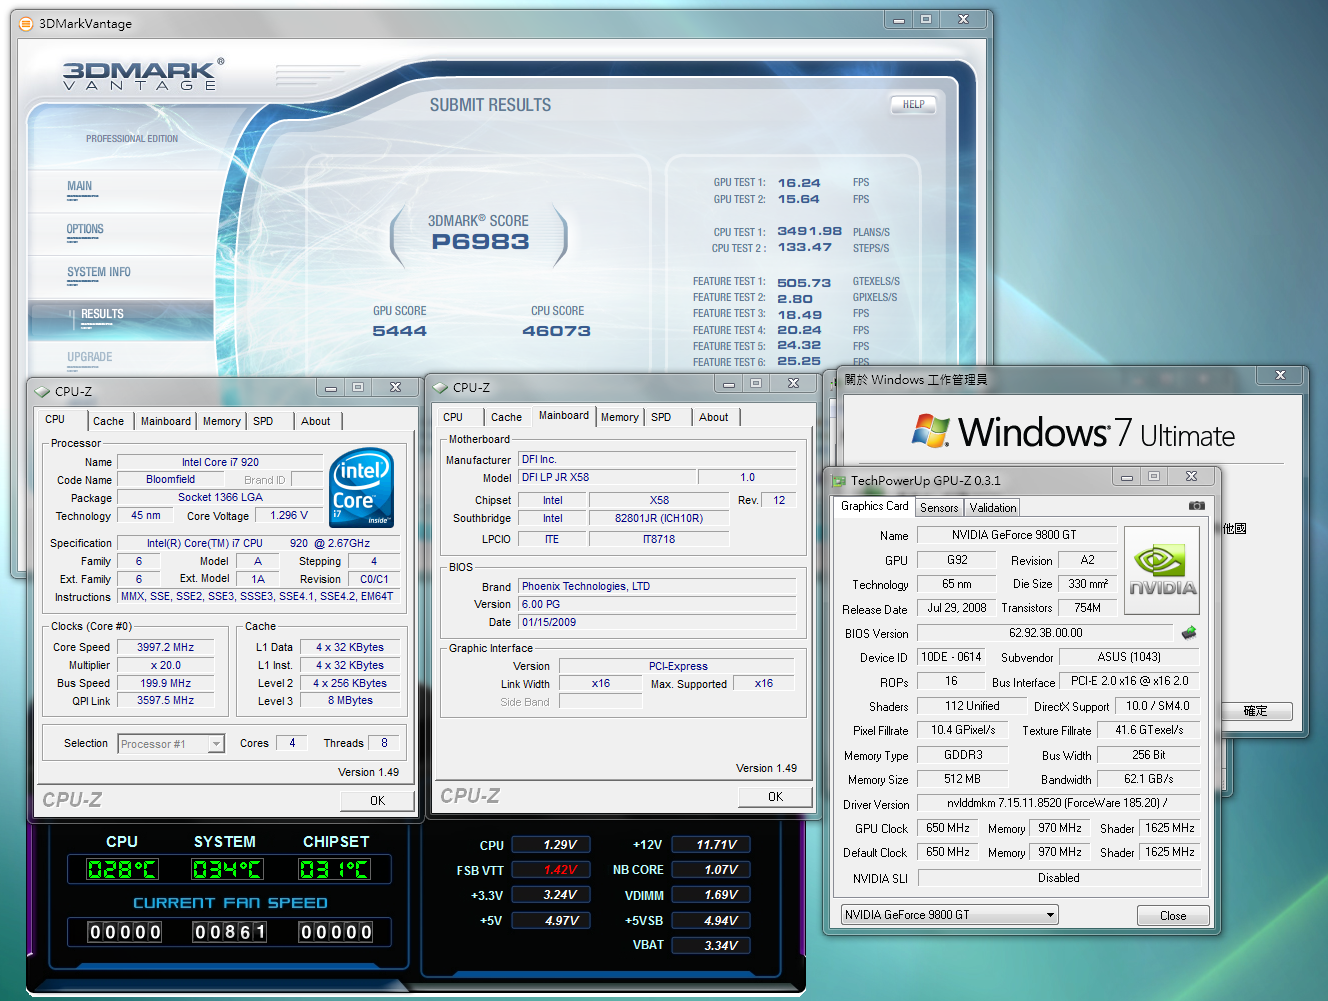1328x1001 pixels.
Task: Click the BIOS Date 01/15/2009 field
Action: [x=658, y=622]
